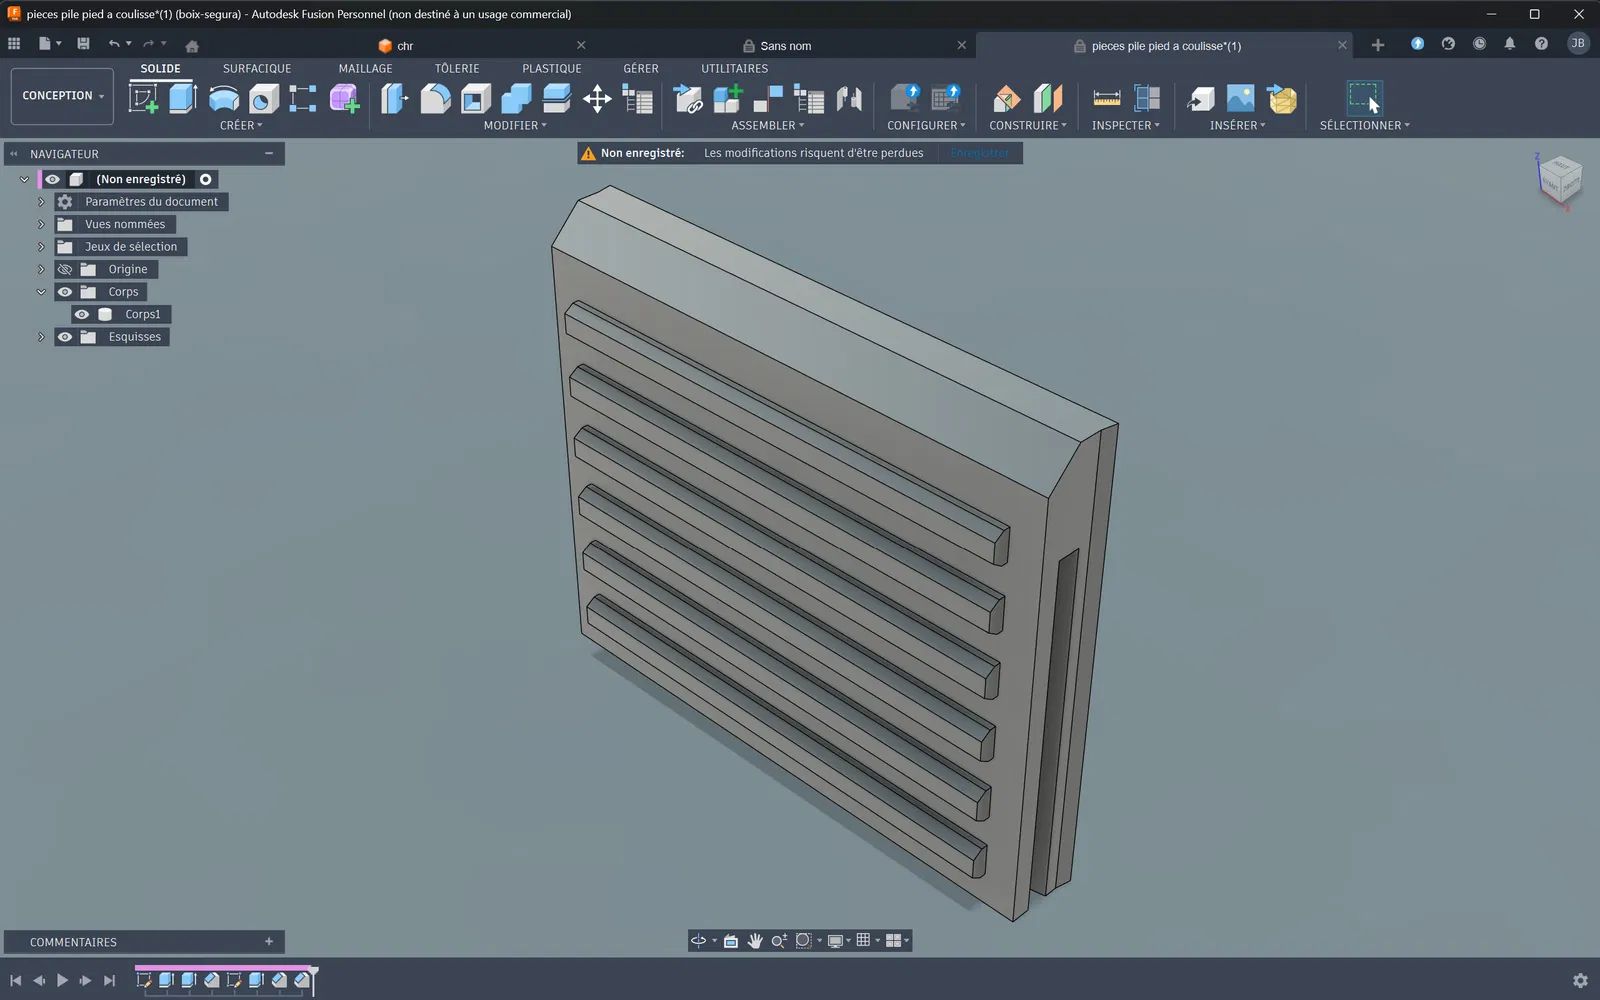Click the Insert Mesh icon
1600x1000 pixels.
point(1282,98)
